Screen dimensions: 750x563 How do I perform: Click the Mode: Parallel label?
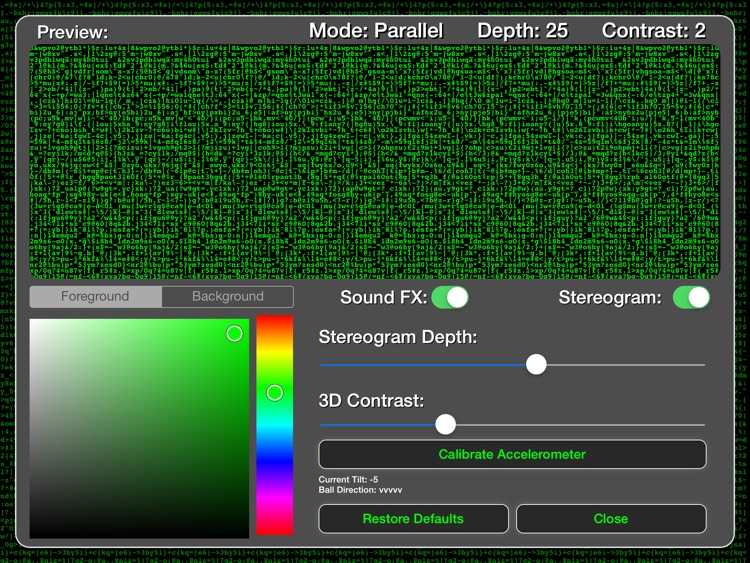pyautogui.click(x=375, y=31)
